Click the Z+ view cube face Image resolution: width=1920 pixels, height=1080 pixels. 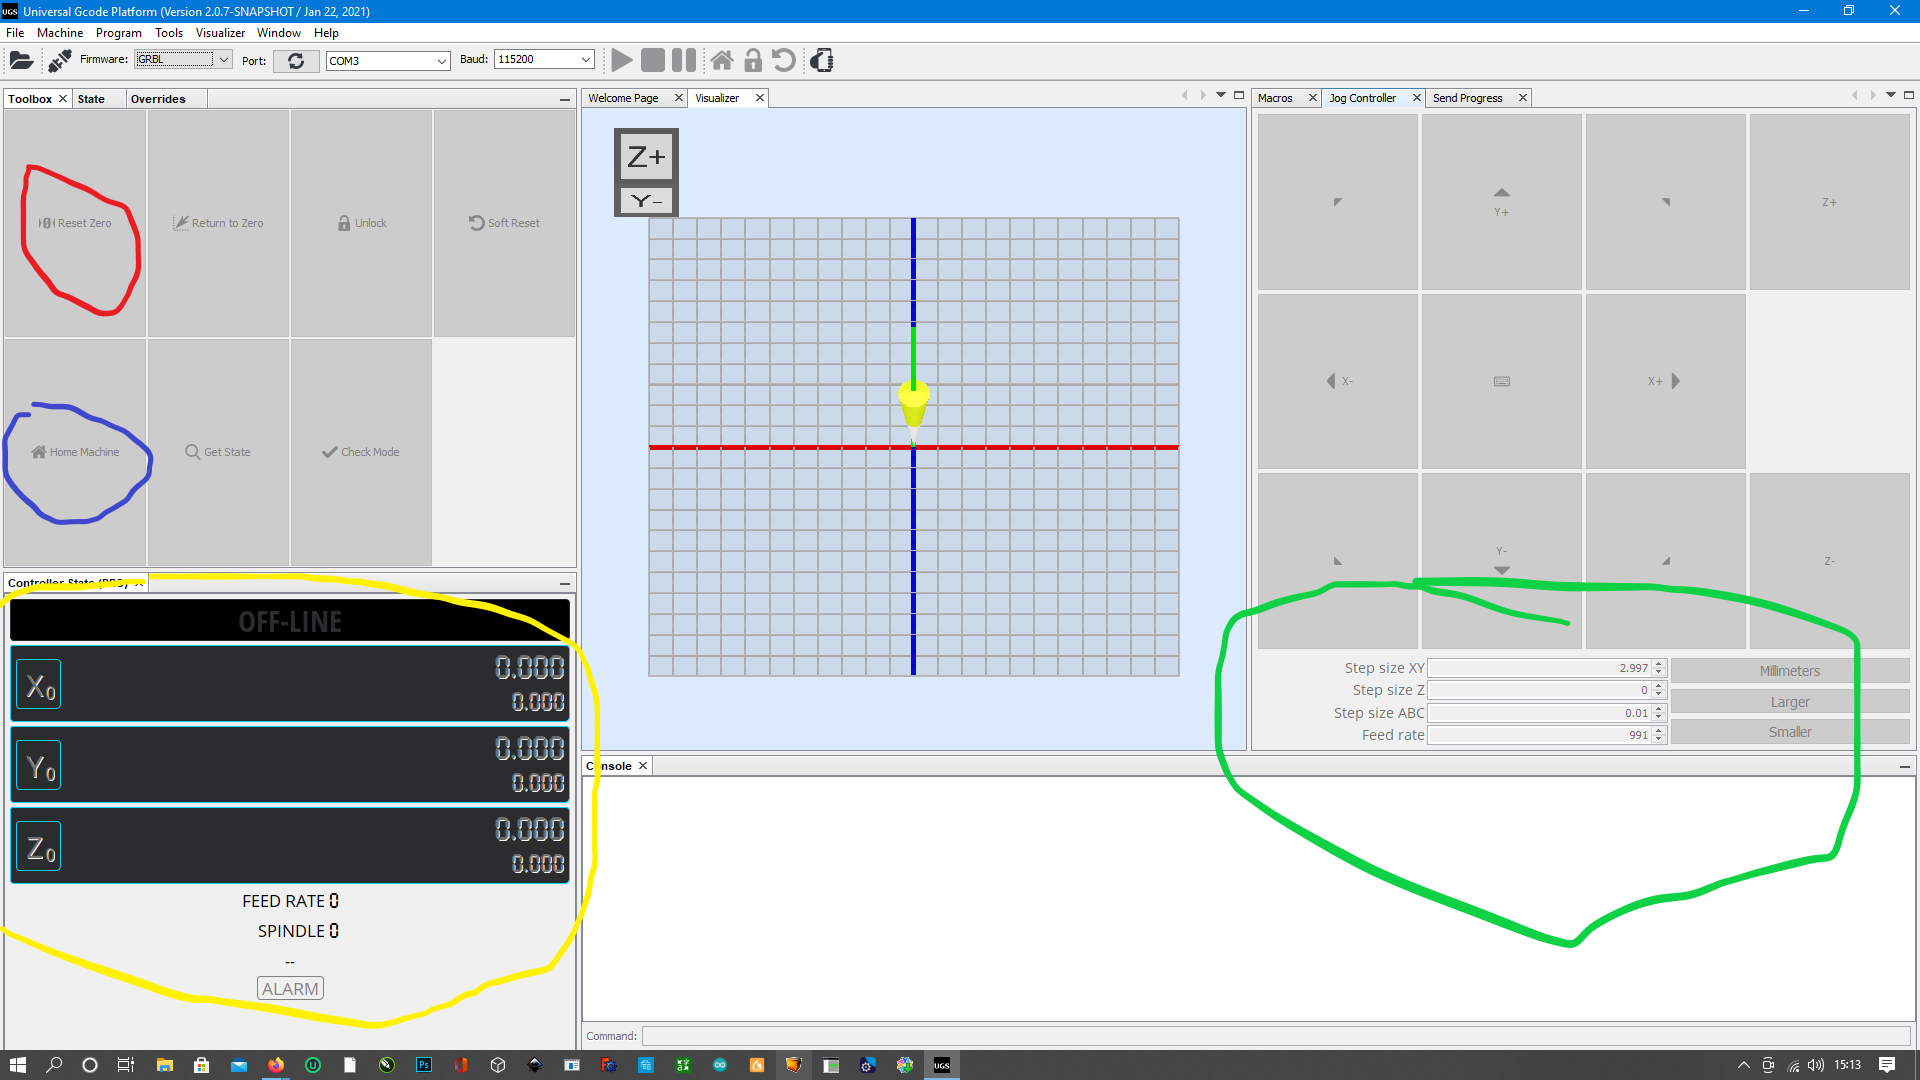coord(646,157)
